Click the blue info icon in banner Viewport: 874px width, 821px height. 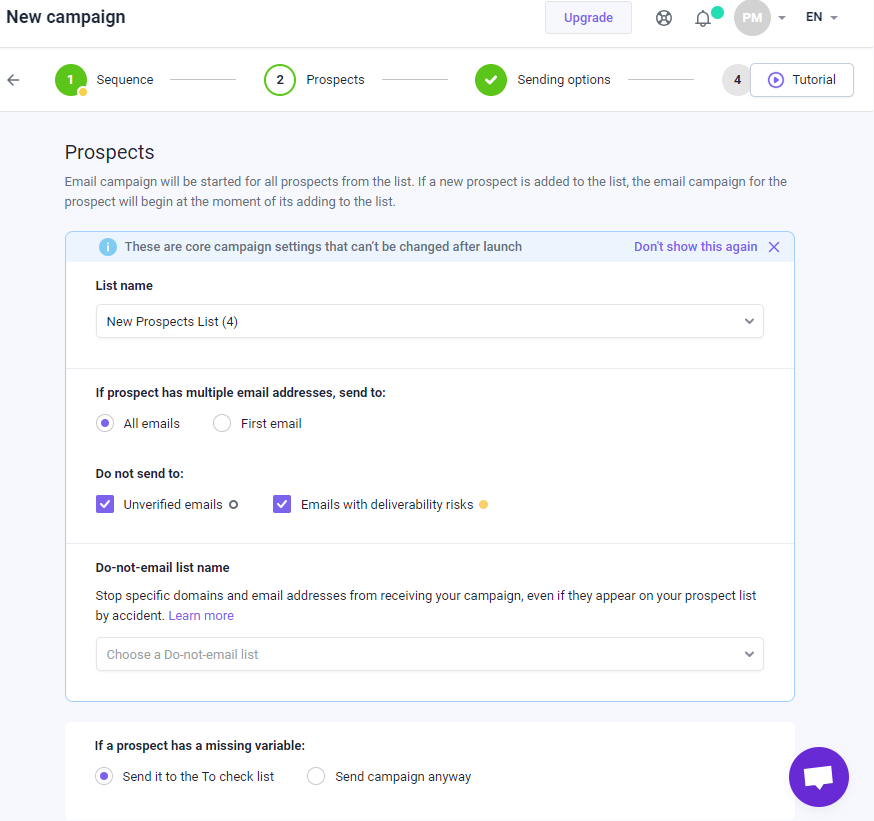tap(108, 246)
